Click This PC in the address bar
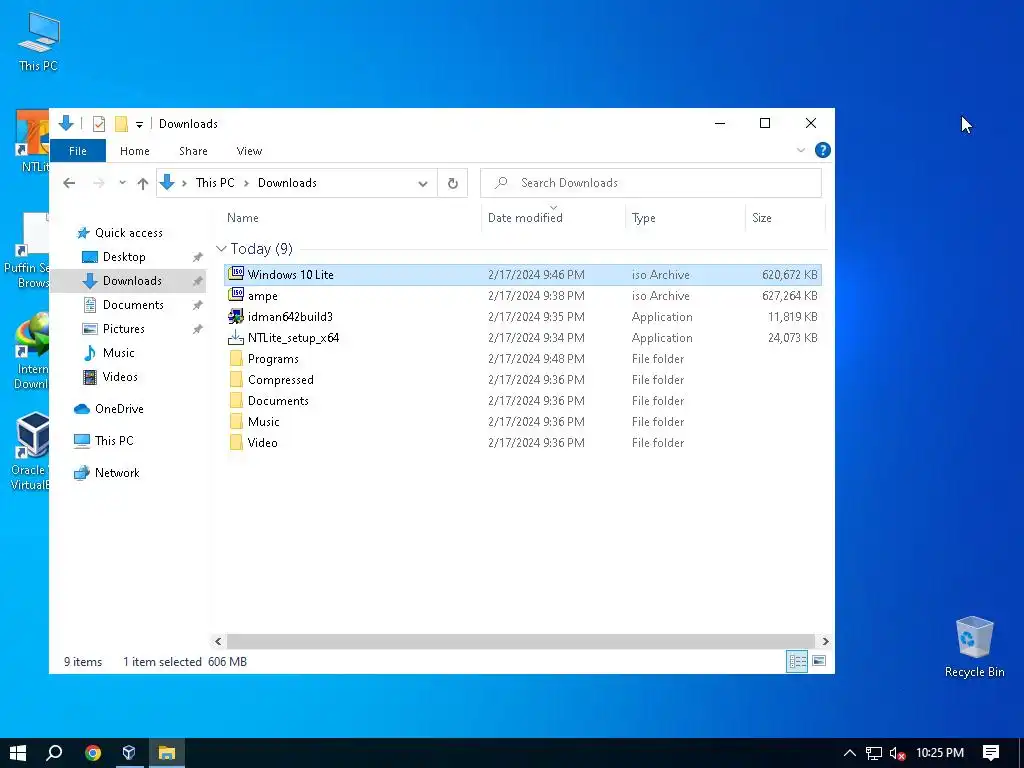Viewport: 1024px width, 768px height. [x=215, y=183]
